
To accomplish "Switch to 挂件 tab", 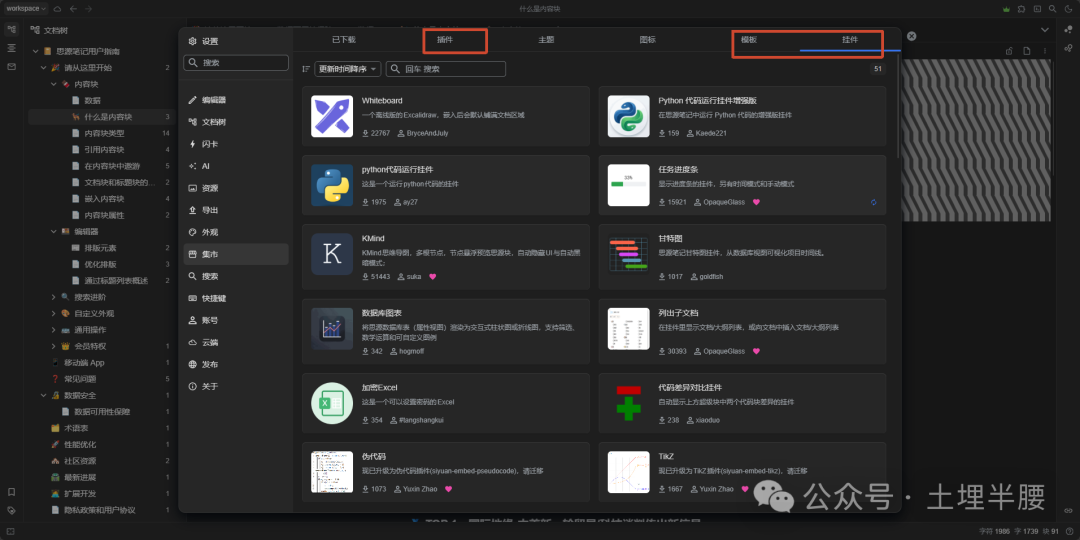I will [x=850, y=40].
